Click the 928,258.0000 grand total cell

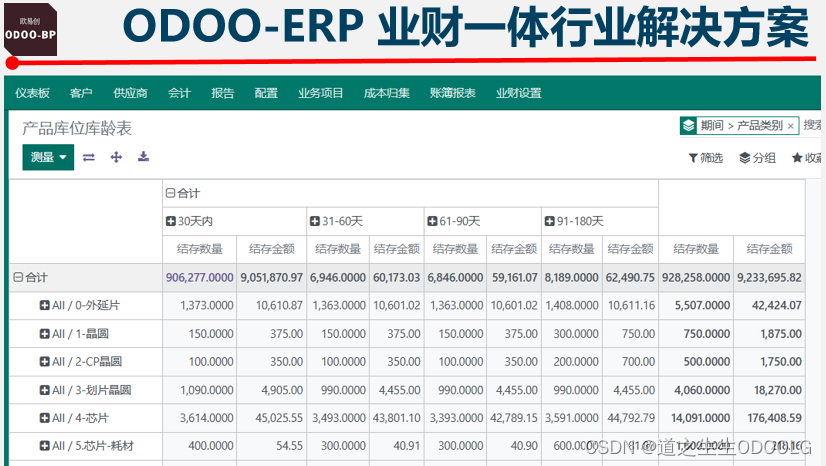coord(696,277)
